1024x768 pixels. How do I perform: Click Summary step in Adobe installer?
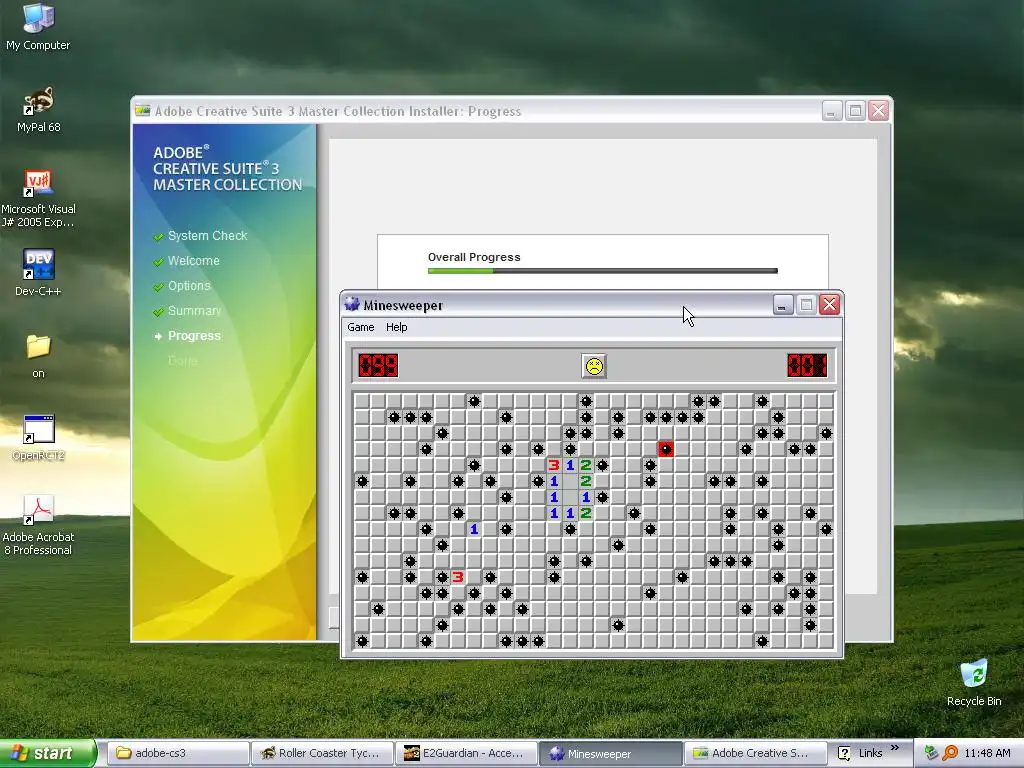(x=194, y=310)
